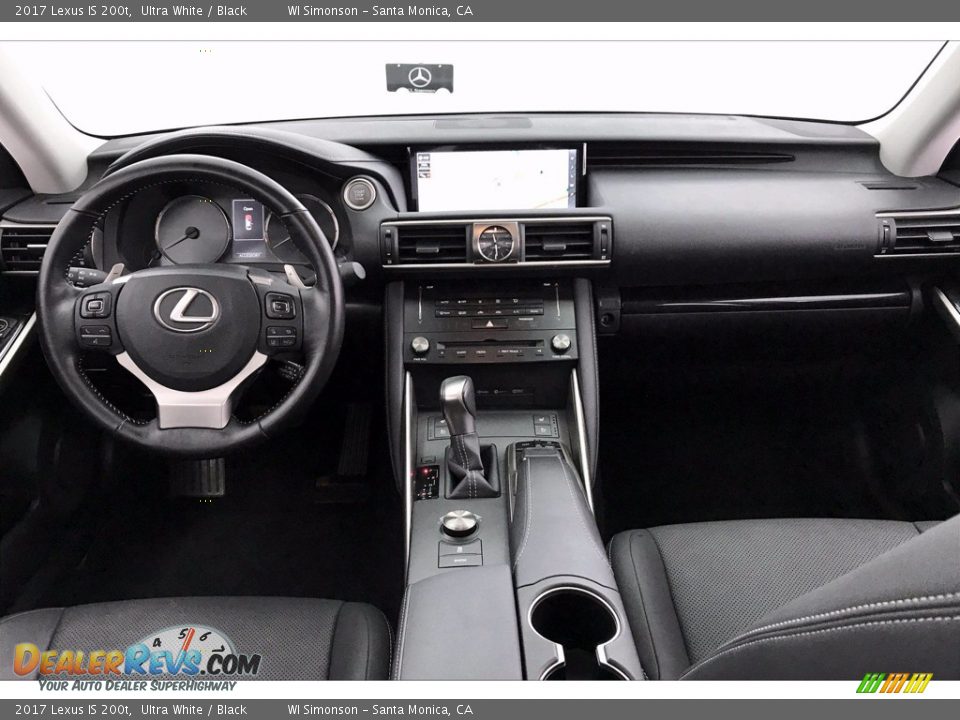The width and height of the screenshot is (960, 720).
Task: Click the Remote Touch controller knob
Action: click(460, 523)
